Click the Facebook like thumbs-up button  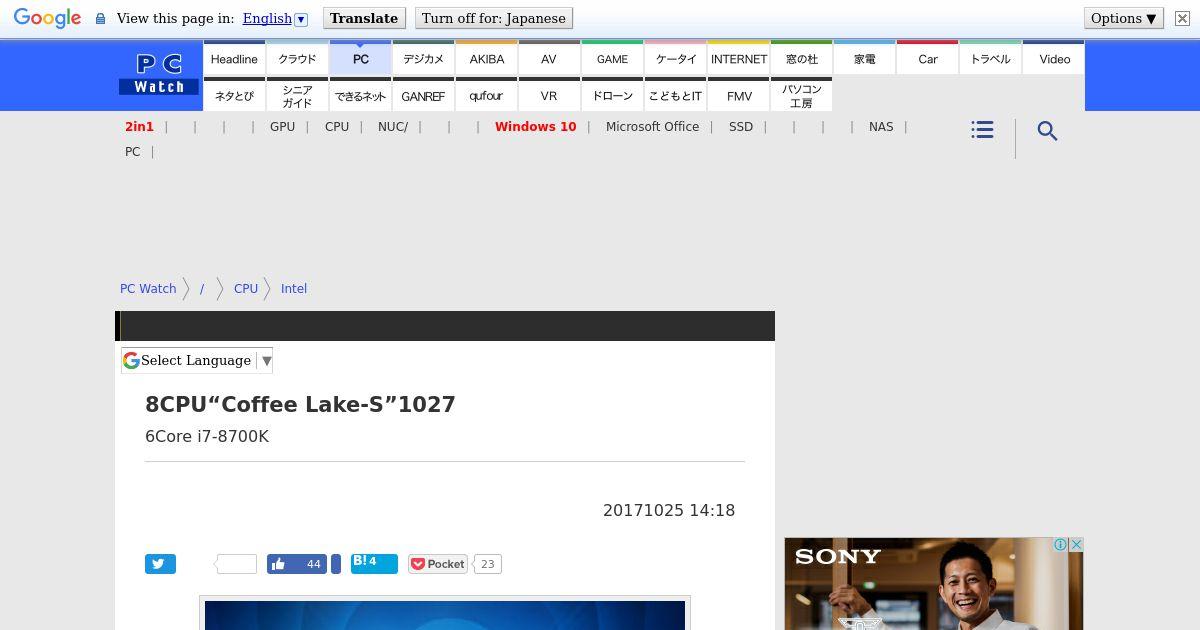point(298,564)
